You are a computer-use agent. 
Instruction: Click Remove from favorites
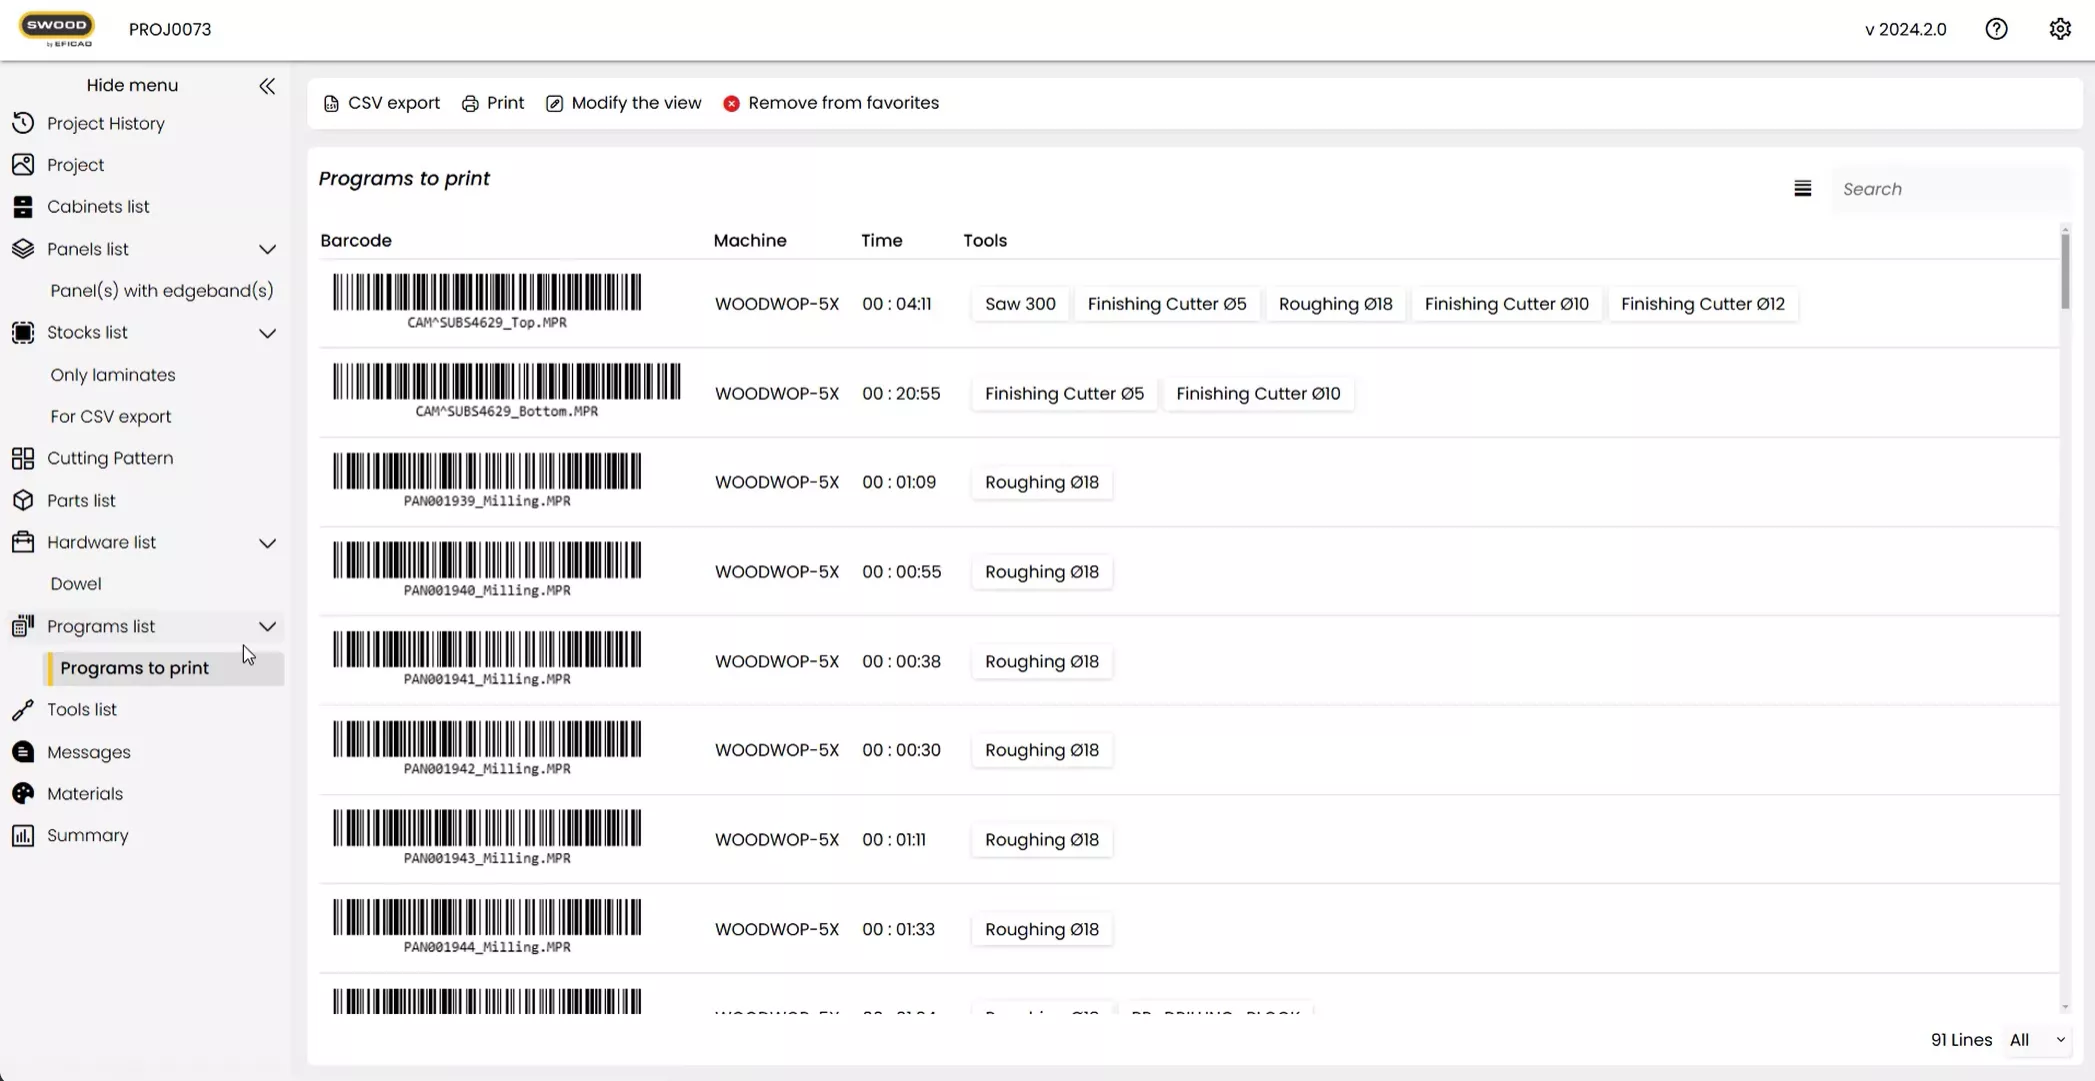(x=831, y=103)
